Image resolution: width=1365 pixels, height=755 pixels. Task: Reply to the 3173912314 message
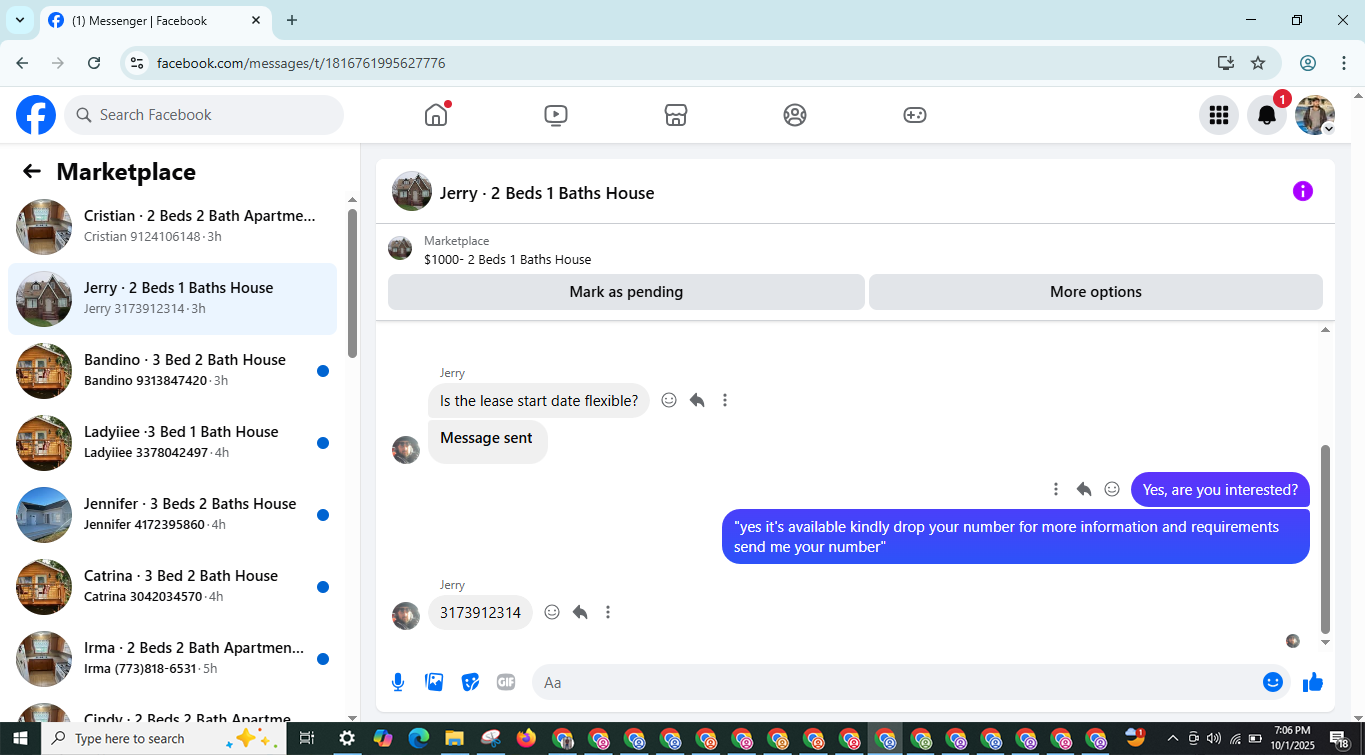click(x=580, y=612)
